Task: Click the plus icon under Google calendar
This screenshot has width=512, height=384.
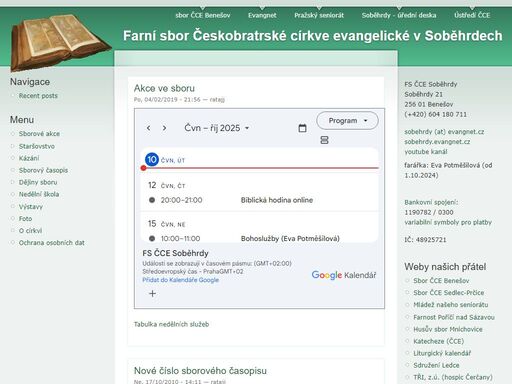Action: pyautogui.click(x=152, y=294)
